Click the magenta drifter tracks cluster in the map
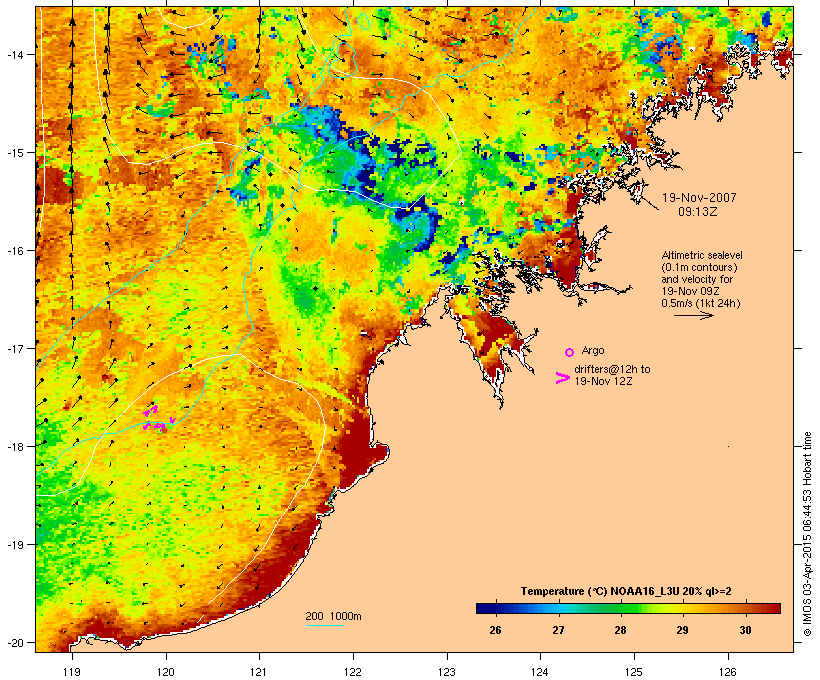 [158, 419]
